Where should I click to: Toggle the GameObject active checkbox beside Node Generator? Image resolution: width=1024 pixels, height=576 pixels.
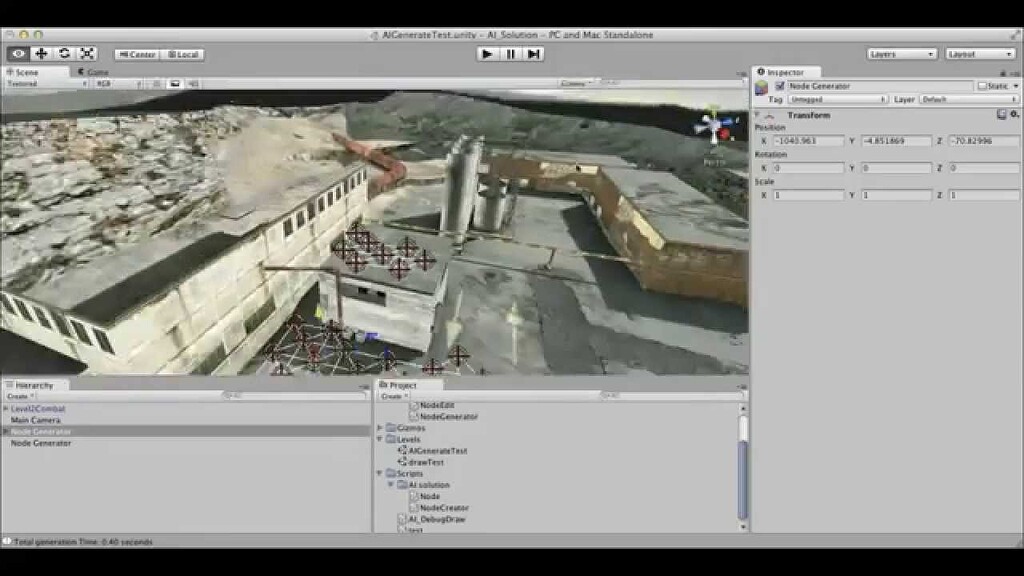click(779, 86)
